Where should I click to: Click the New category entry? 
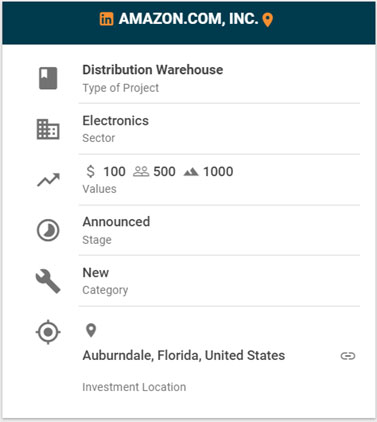click(96, 273)
